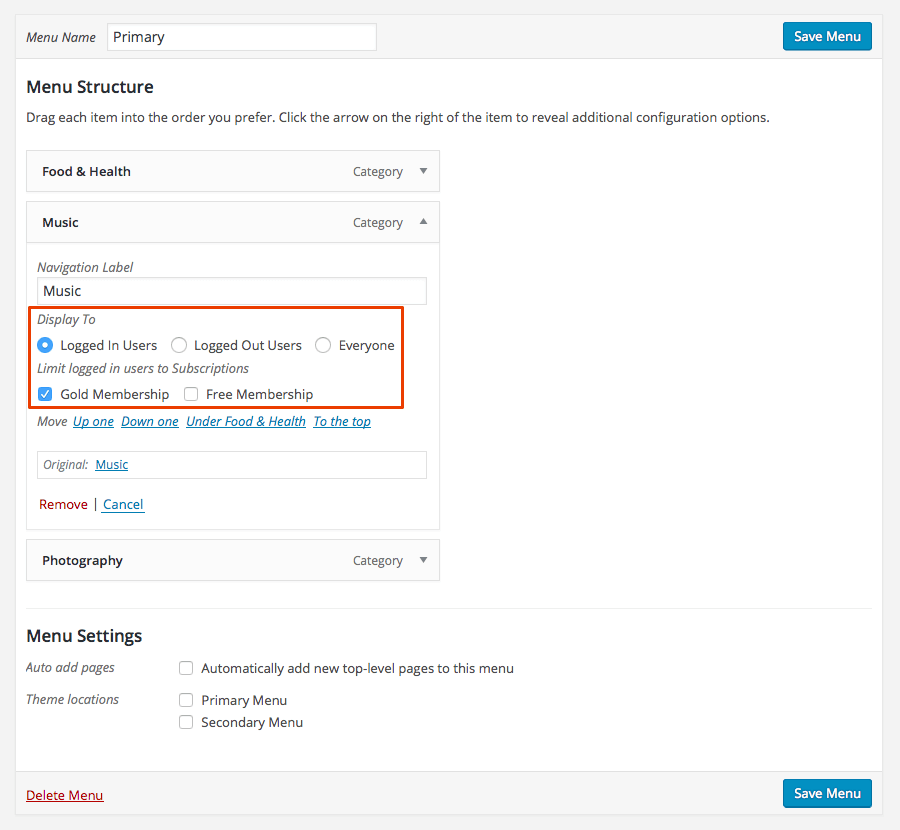This screenshot has width=900, height=830.
Task: Enable automatically add new top-level pages
Action: pyautogui.click(x=186, y=668)
